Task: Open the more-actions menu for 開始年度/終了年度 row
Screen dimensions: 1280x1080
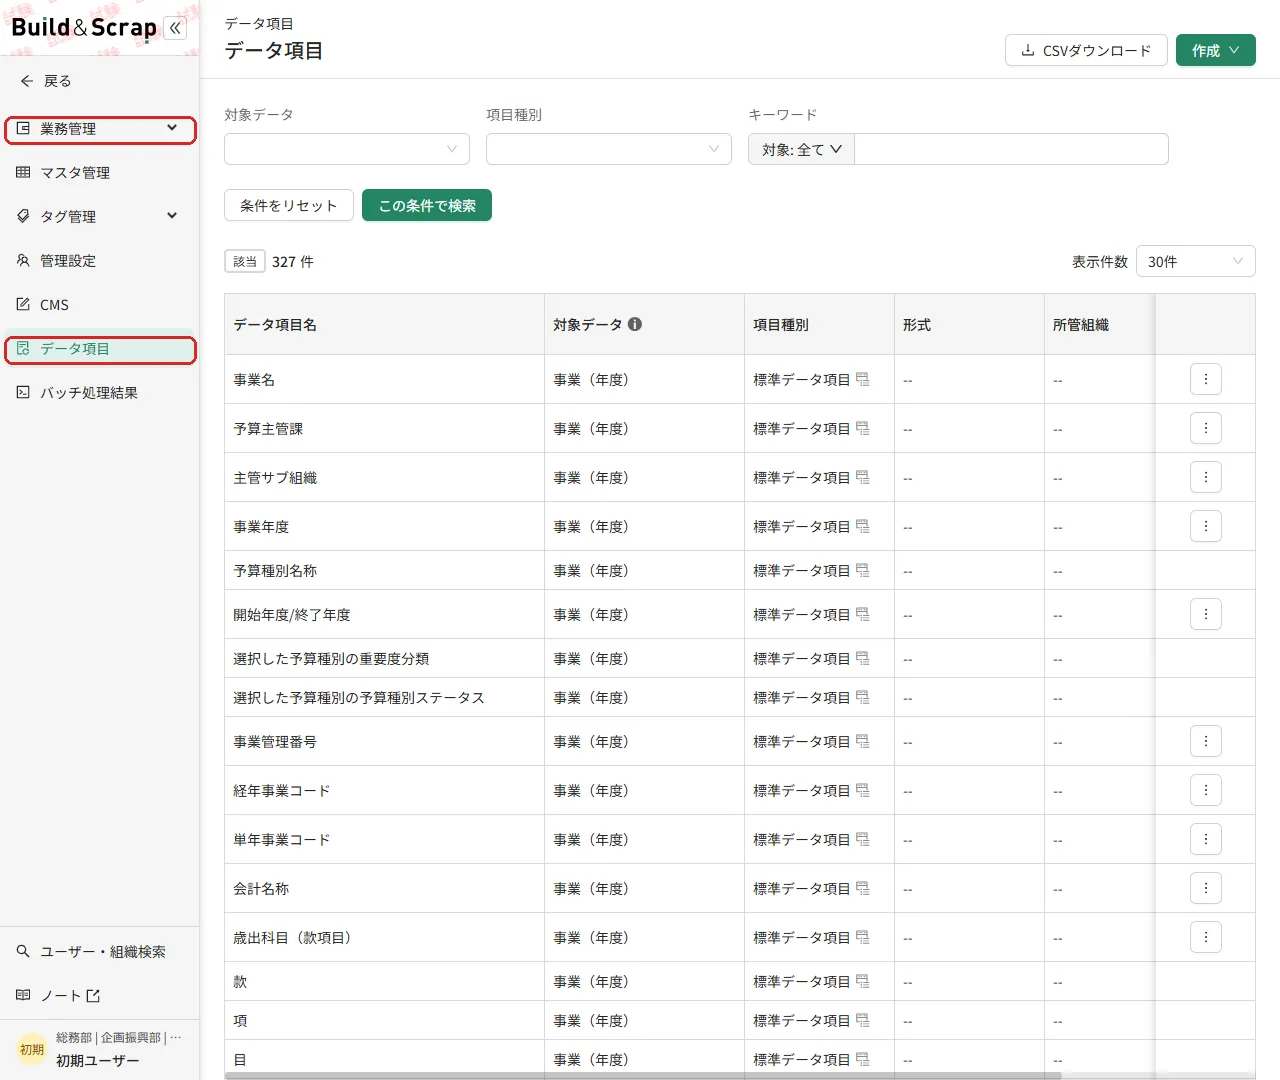Action: [1206, 614]
